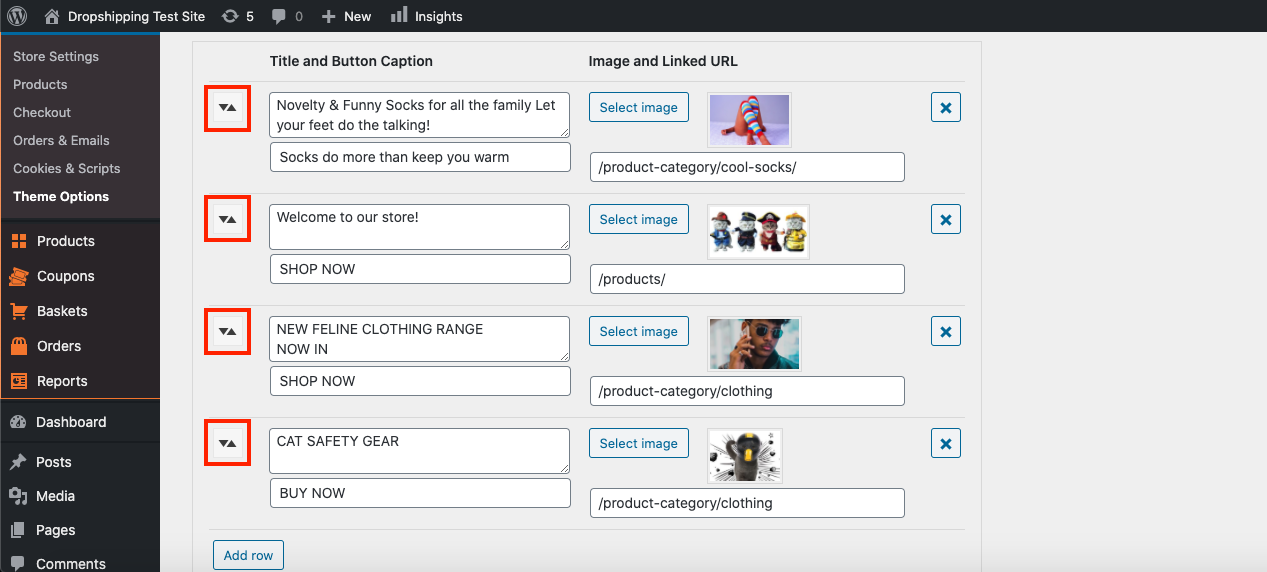Click the costumed cats thumbnail image
Viewport: 1267px width, 572px height.
click(x=758, y=232)
